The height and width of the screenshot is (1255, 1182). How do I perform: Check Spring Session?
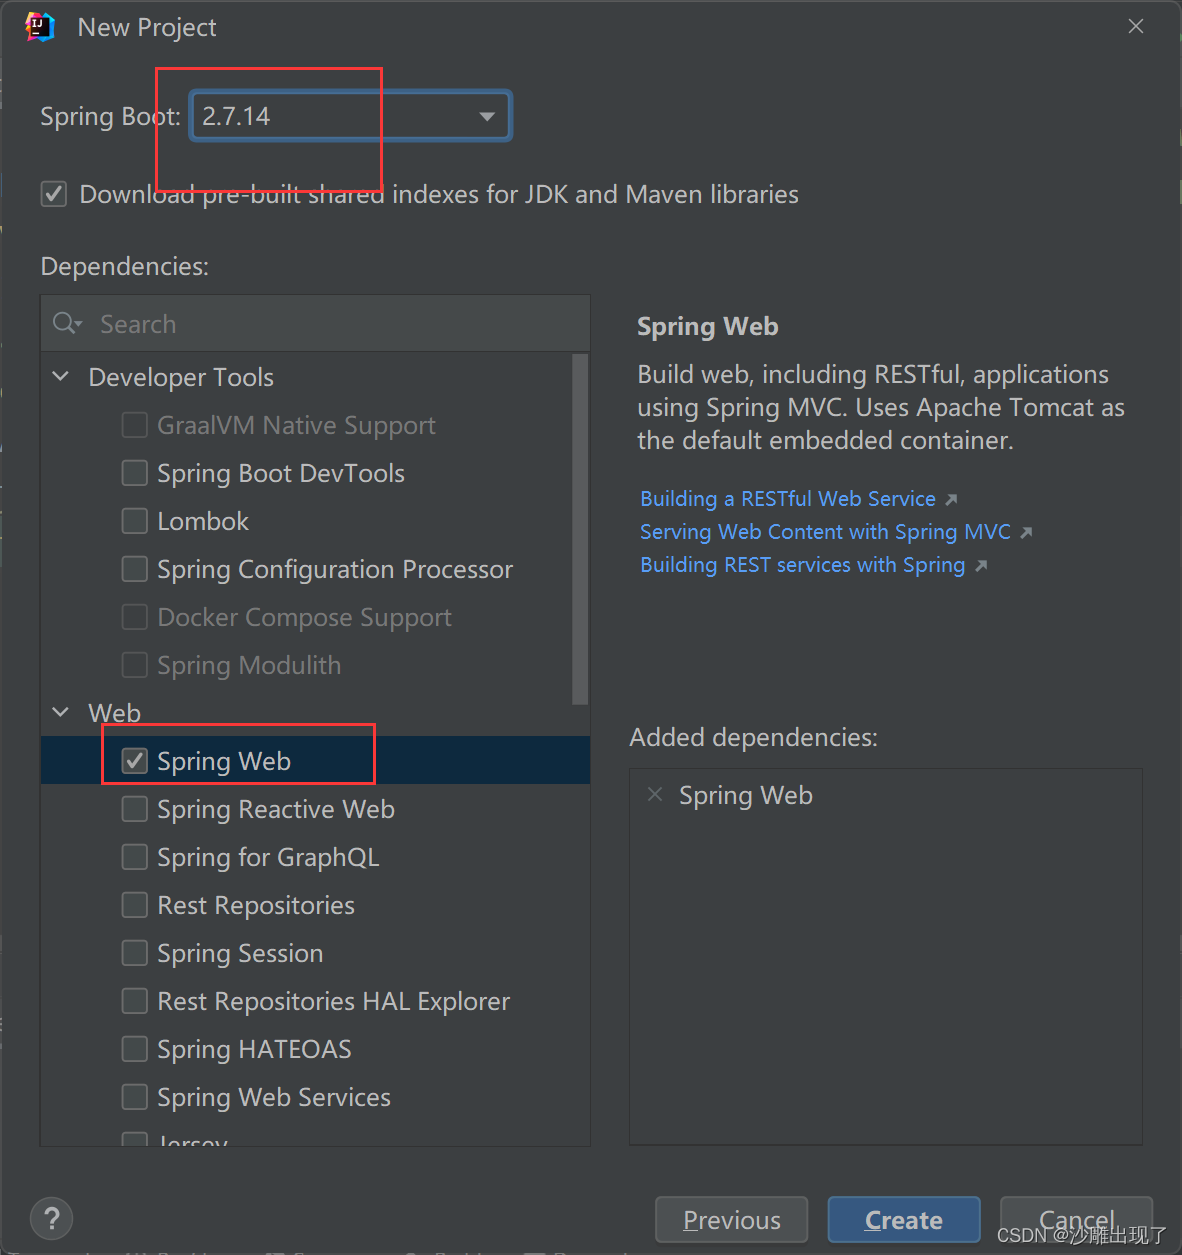tap(135, 953)
